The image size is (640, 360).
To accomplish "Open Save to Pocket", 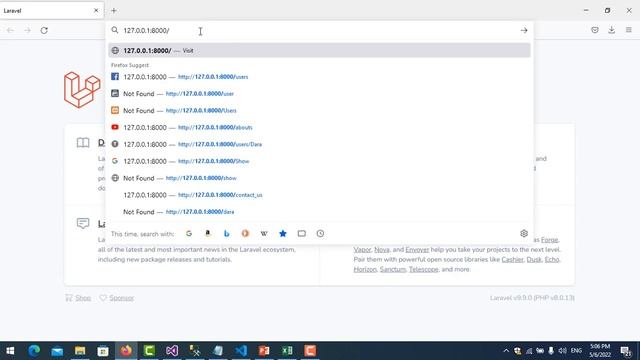I will click(595, 30).
